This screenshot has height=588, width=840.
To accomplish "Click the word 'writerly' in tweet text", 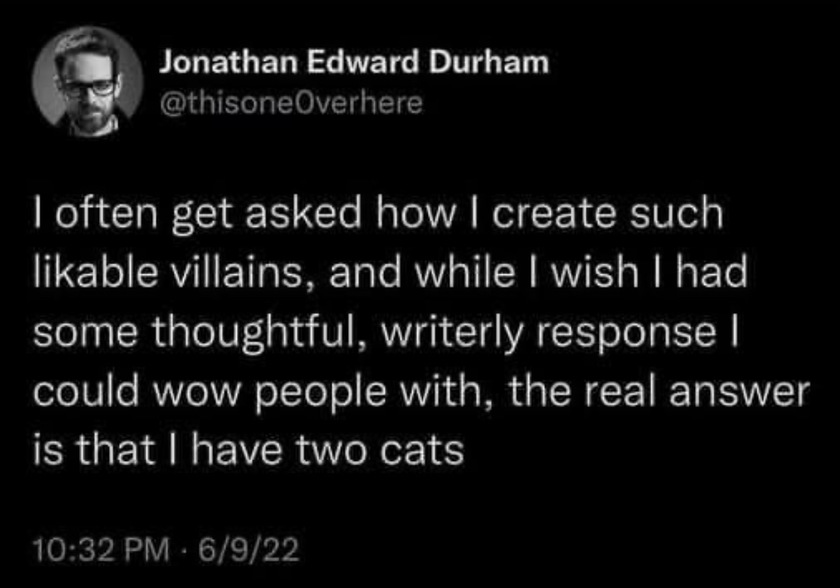I will (x=452, y=333).
